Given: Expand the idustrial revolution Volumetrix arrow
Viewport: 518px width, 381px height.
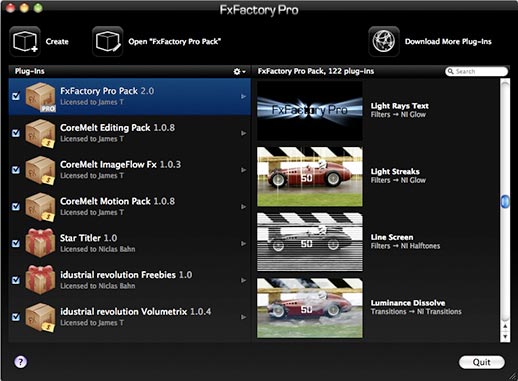Looking at the screenshot, I should 244,317.
